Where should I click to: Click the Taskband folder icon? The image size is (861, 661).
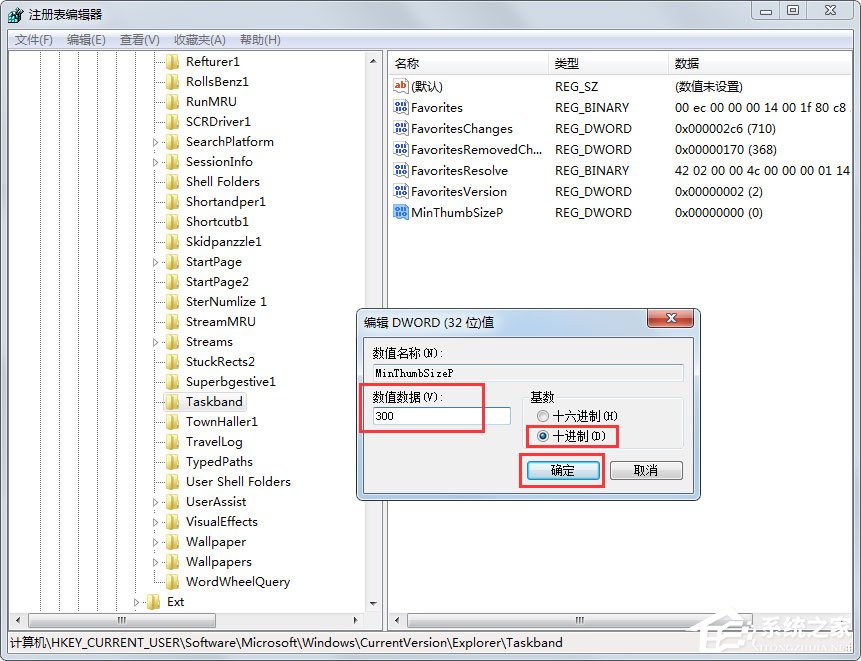click(171, 402)
